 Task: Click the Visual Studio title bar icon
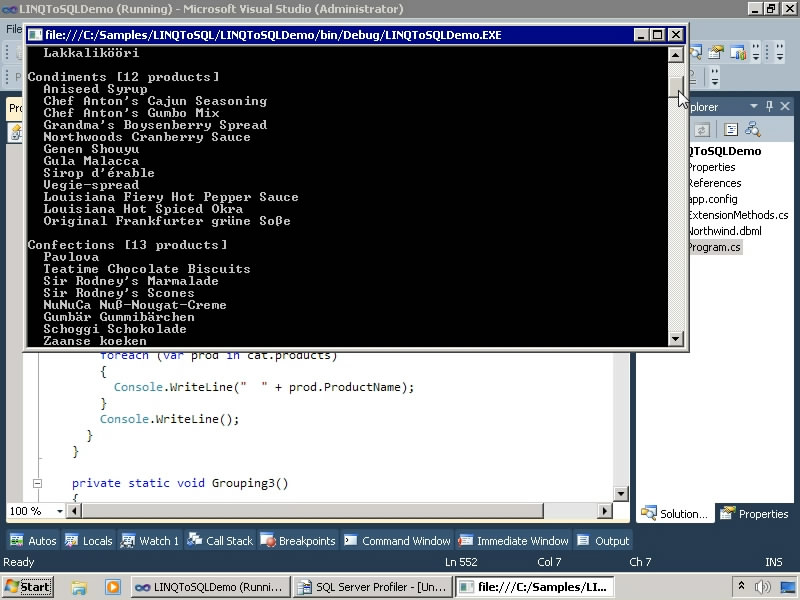point(9,9)
